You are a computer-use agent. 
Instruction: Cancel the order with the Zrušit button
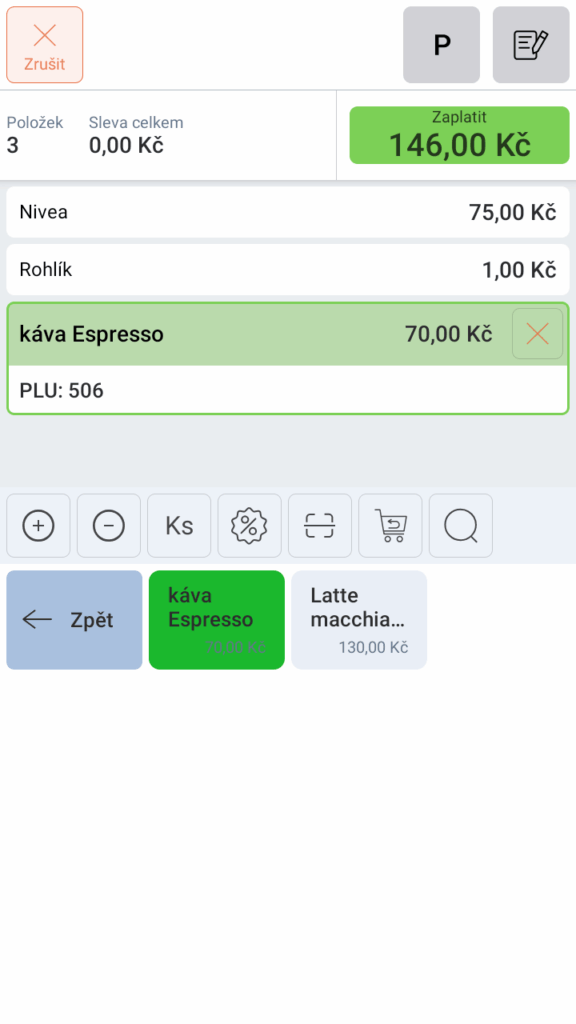(45, 45)
